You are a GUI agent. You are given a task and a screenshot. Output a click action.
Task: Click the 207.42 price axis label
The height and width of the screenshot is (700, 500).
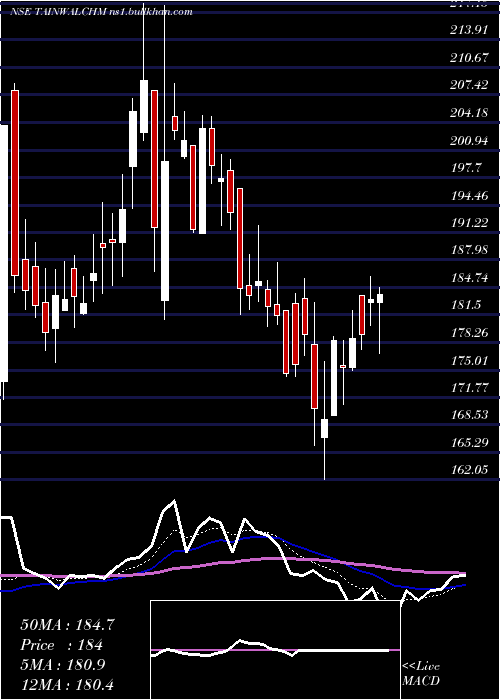point(469,85)
